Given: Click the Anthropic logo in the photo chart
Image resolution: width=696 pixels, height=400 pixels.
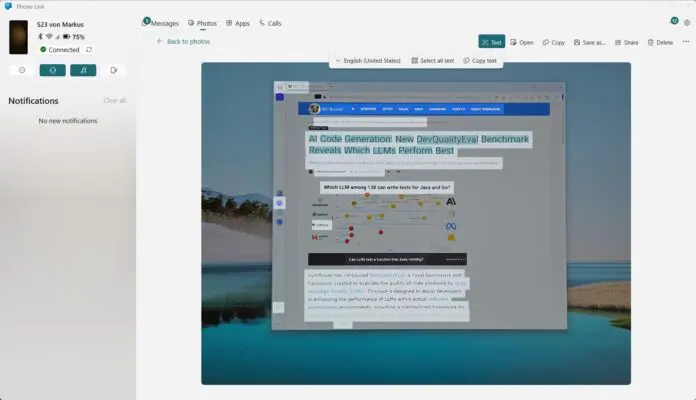Looking at the screenshot, I should click(x=451, y=202).
